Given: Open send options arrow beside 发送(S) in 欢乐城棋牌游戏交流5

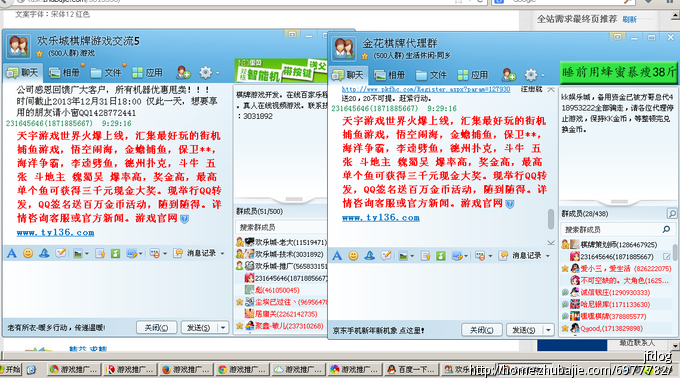Looking at the screenshot, I should coord(223,327).
